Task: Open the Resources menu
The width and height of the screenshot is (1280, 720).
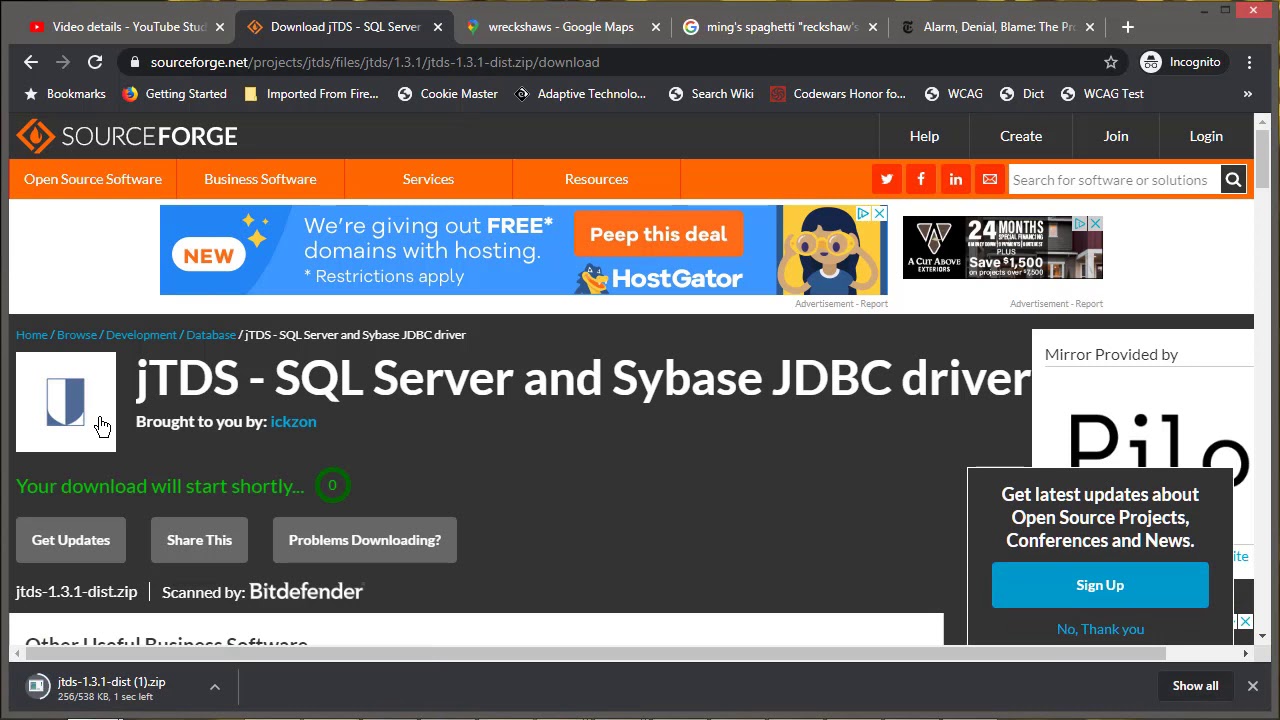Action: [596, 179]
